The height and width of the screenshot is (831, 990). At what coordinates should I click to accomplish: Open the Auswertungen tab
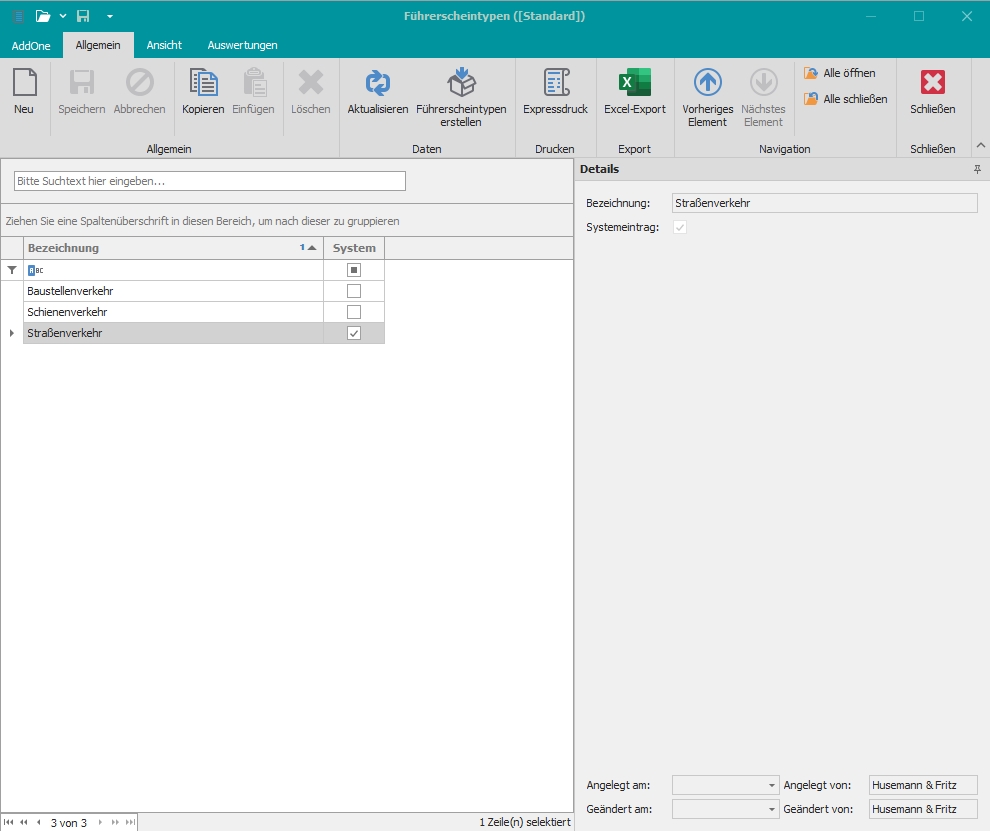(242, 45)
